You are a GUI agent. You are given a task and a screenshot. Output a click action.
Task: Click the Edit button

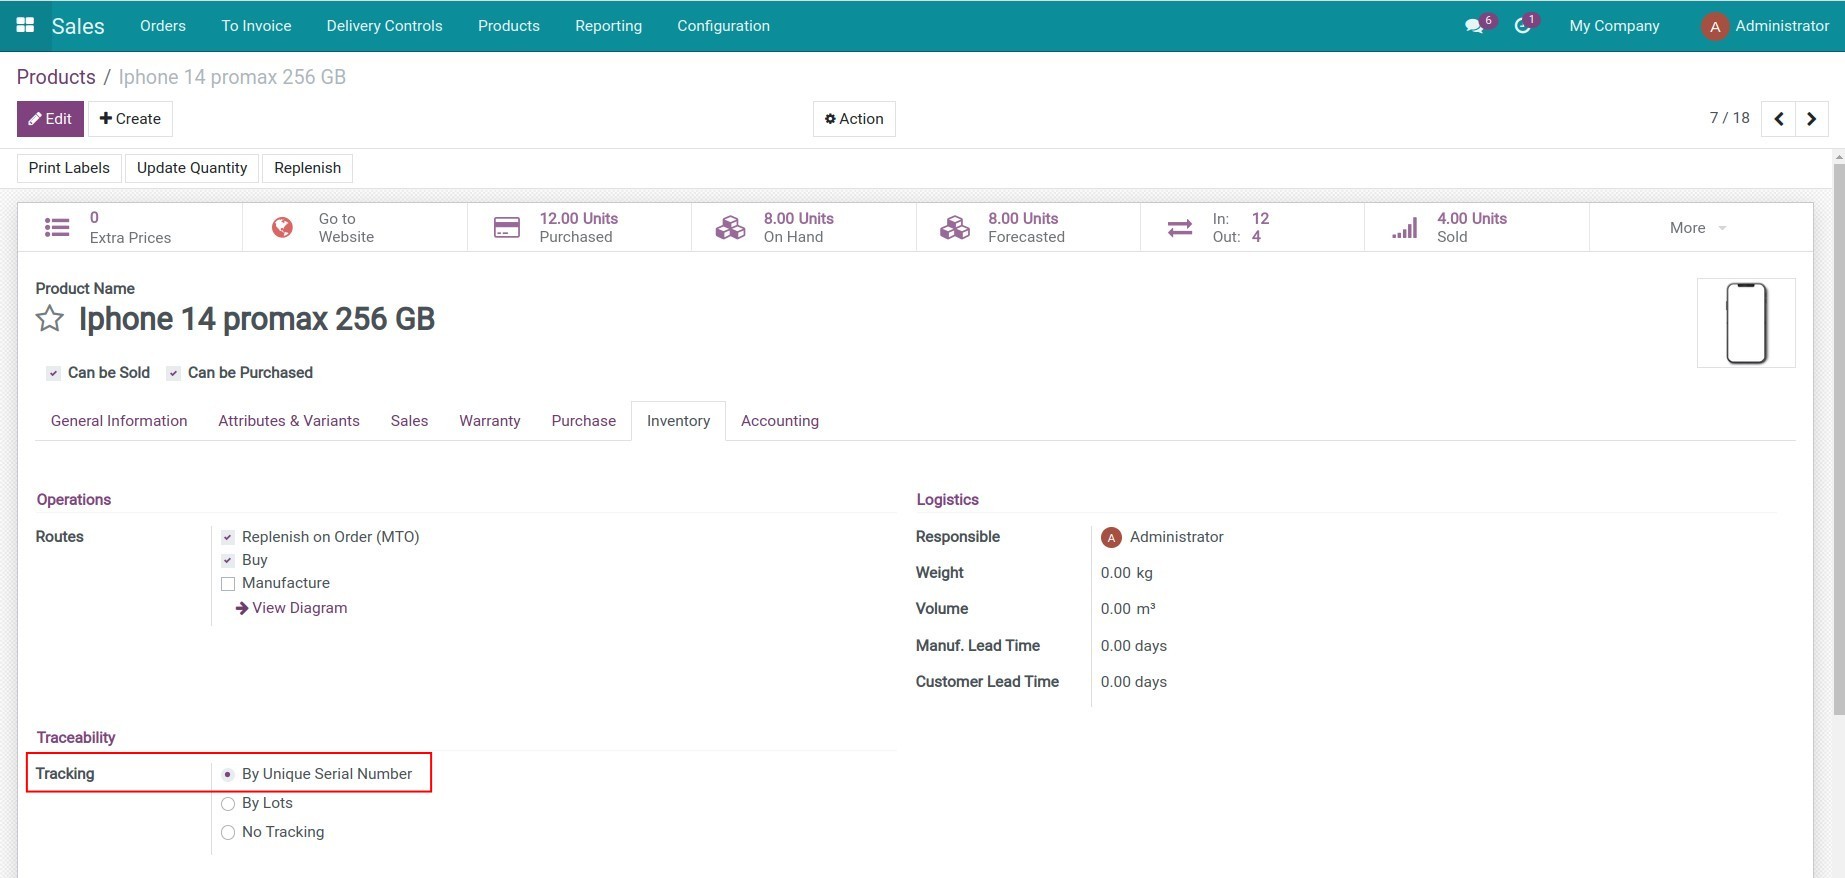click(x=50, y=119)
